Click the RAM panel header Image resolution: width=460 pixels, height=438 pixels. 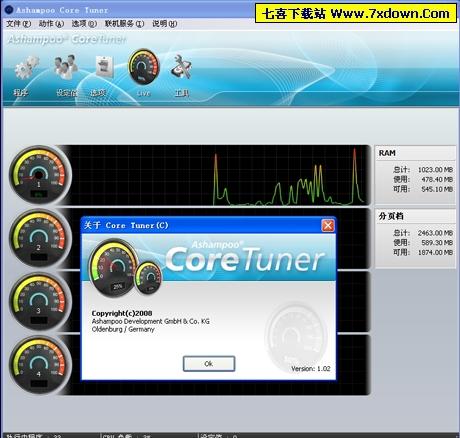(415, 153)
